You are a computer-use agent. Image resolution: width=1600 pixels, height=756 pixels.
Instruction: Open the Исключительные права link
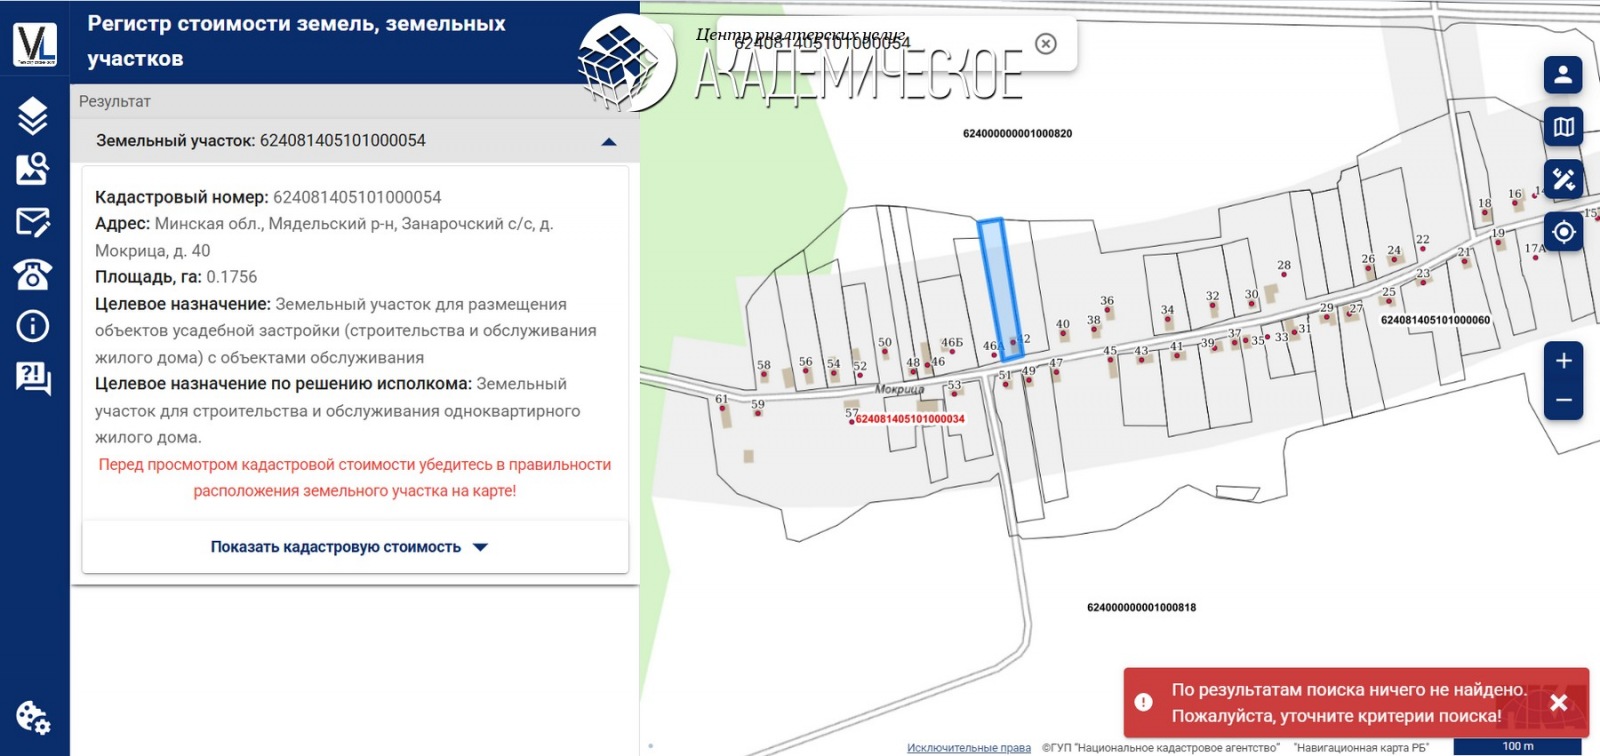click(x=968, y=747)
